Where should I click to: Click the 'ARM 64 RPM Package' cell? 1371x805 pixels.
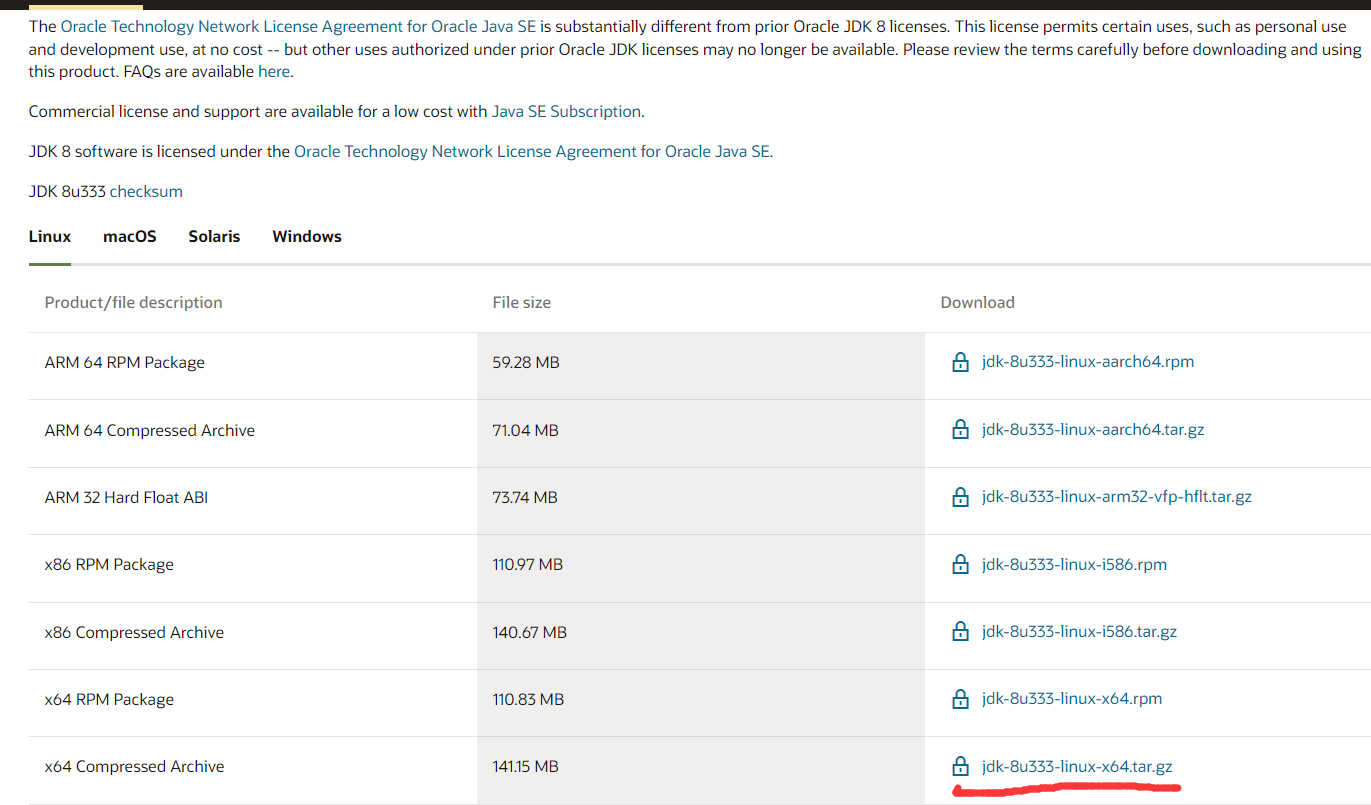tap(125, 363)
